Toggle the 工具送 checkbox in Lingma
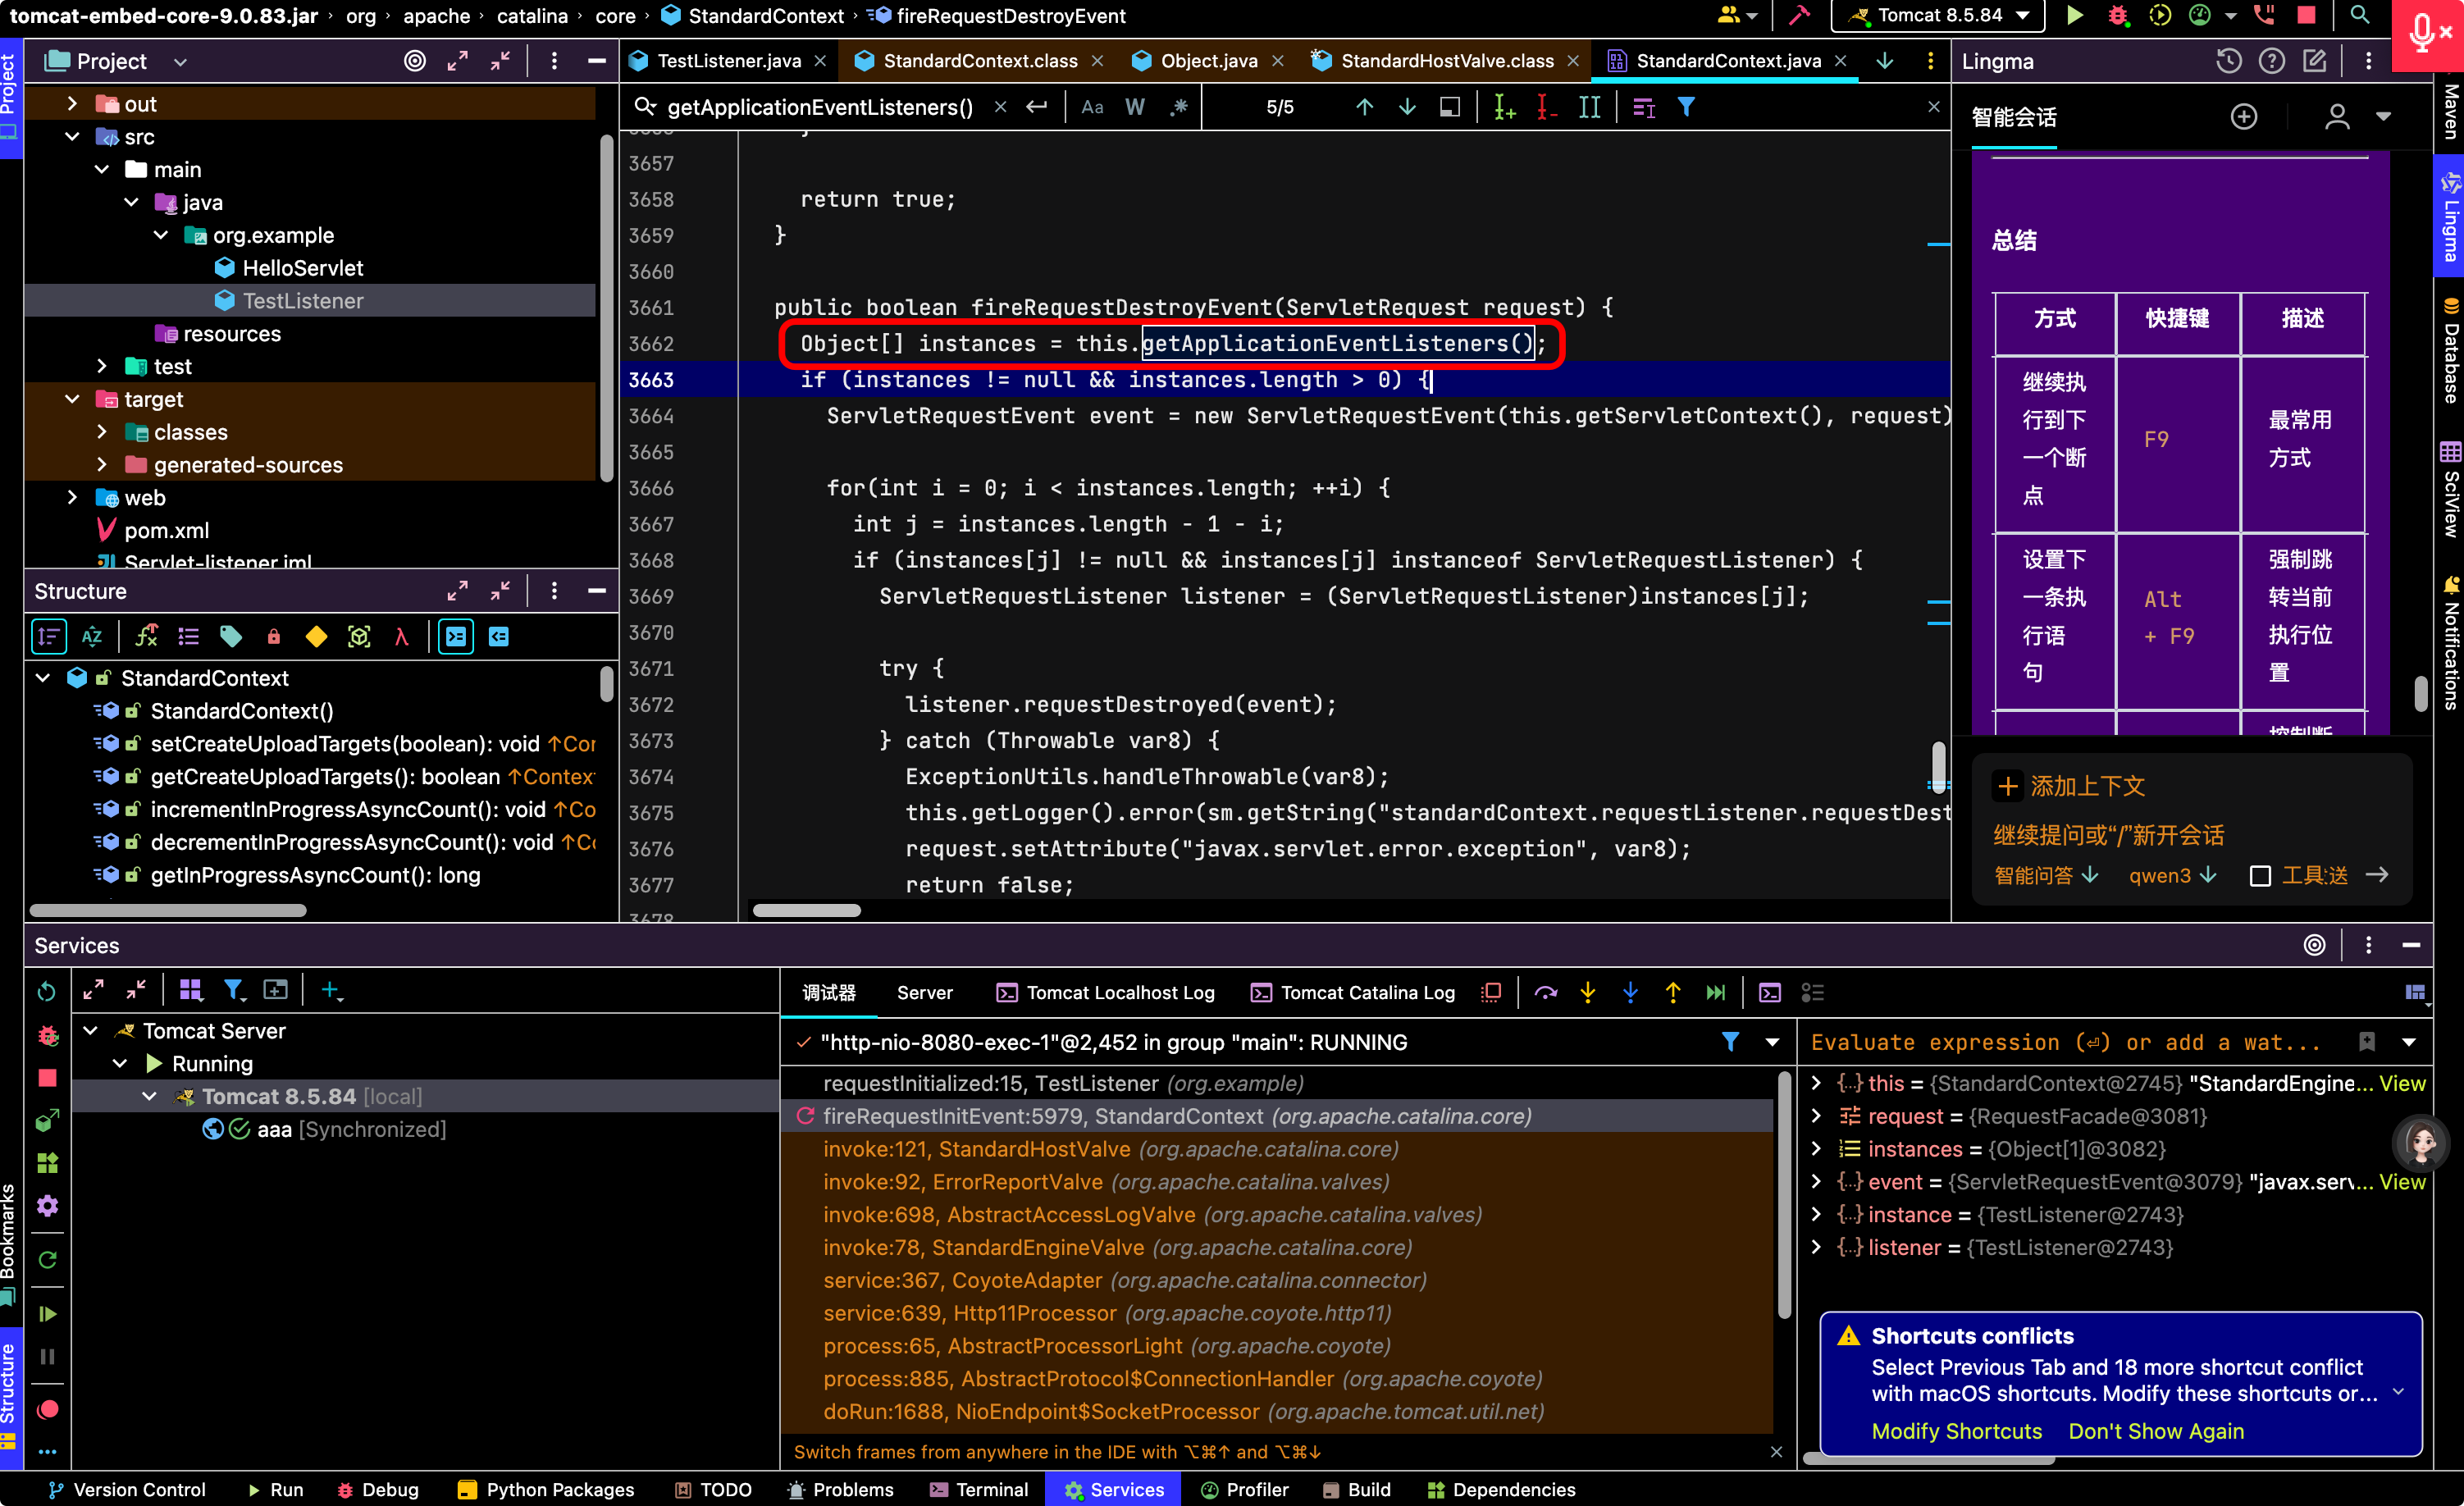 click(2260, 876)
